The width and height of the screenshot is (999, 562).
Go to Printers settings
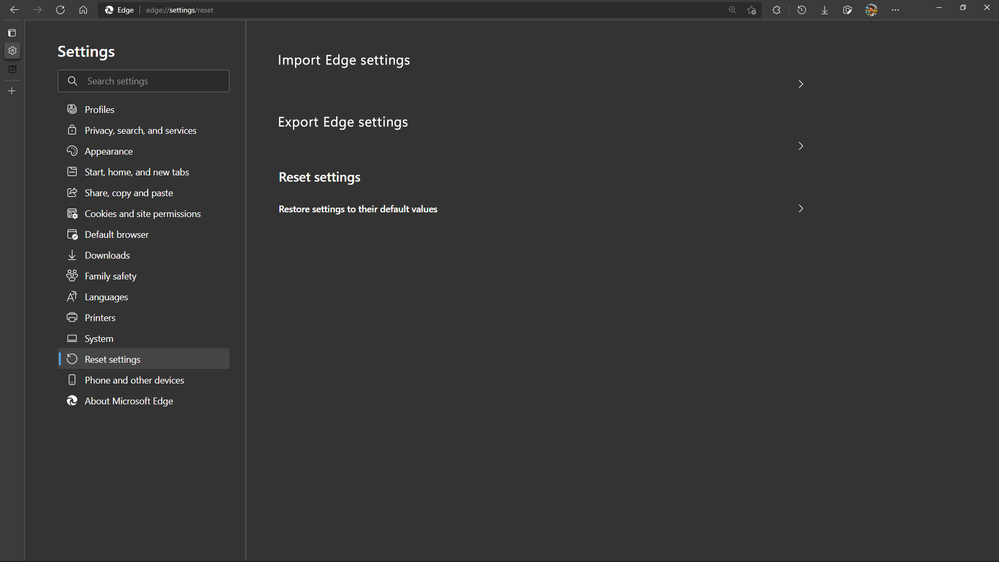[143, 317]
